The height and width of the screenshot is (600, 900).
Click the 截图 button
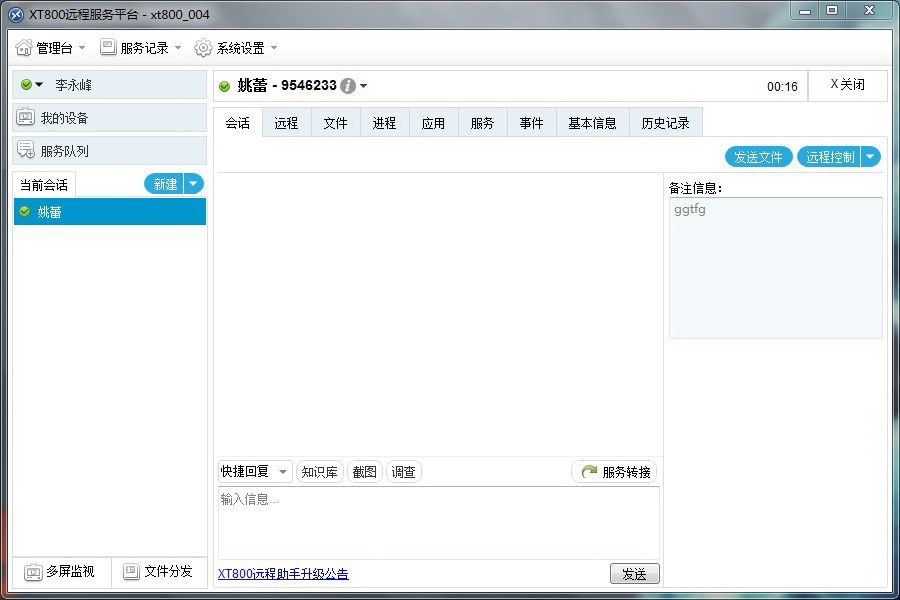point(364,471)
